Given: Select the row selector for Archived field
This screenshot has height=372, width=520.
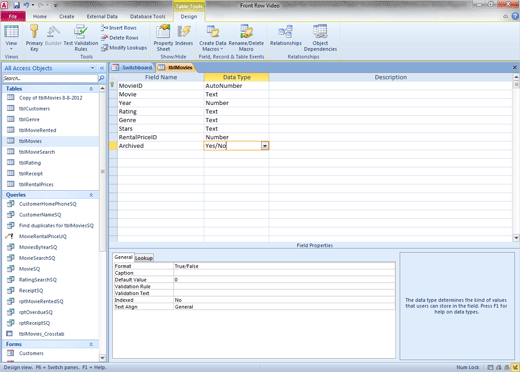Looking at the screenshot, I should click(x=113, y=146).
